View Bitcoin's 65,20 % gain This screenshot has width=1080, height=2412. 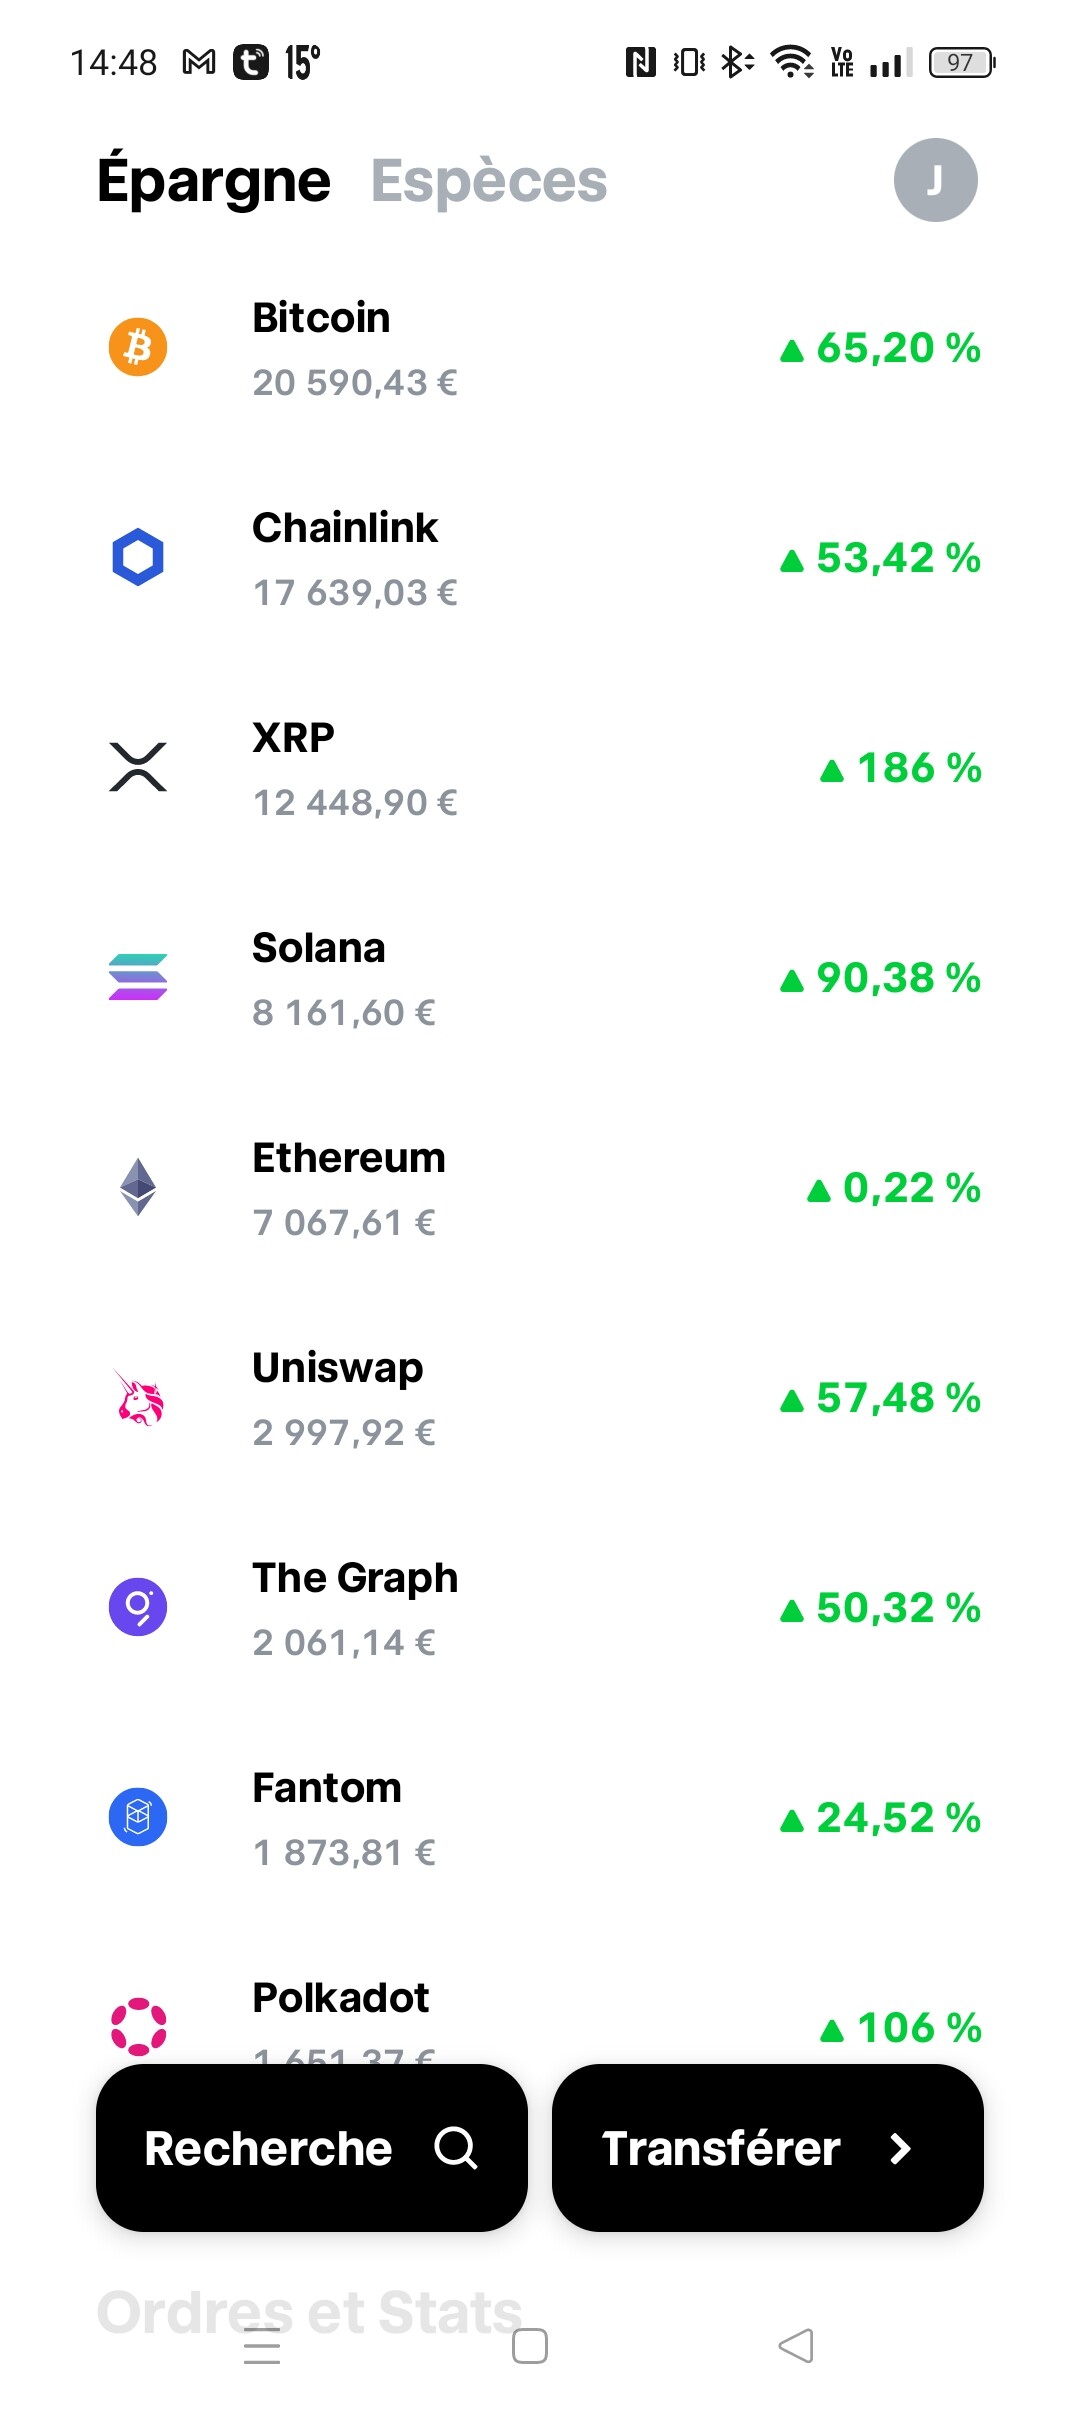880,348
